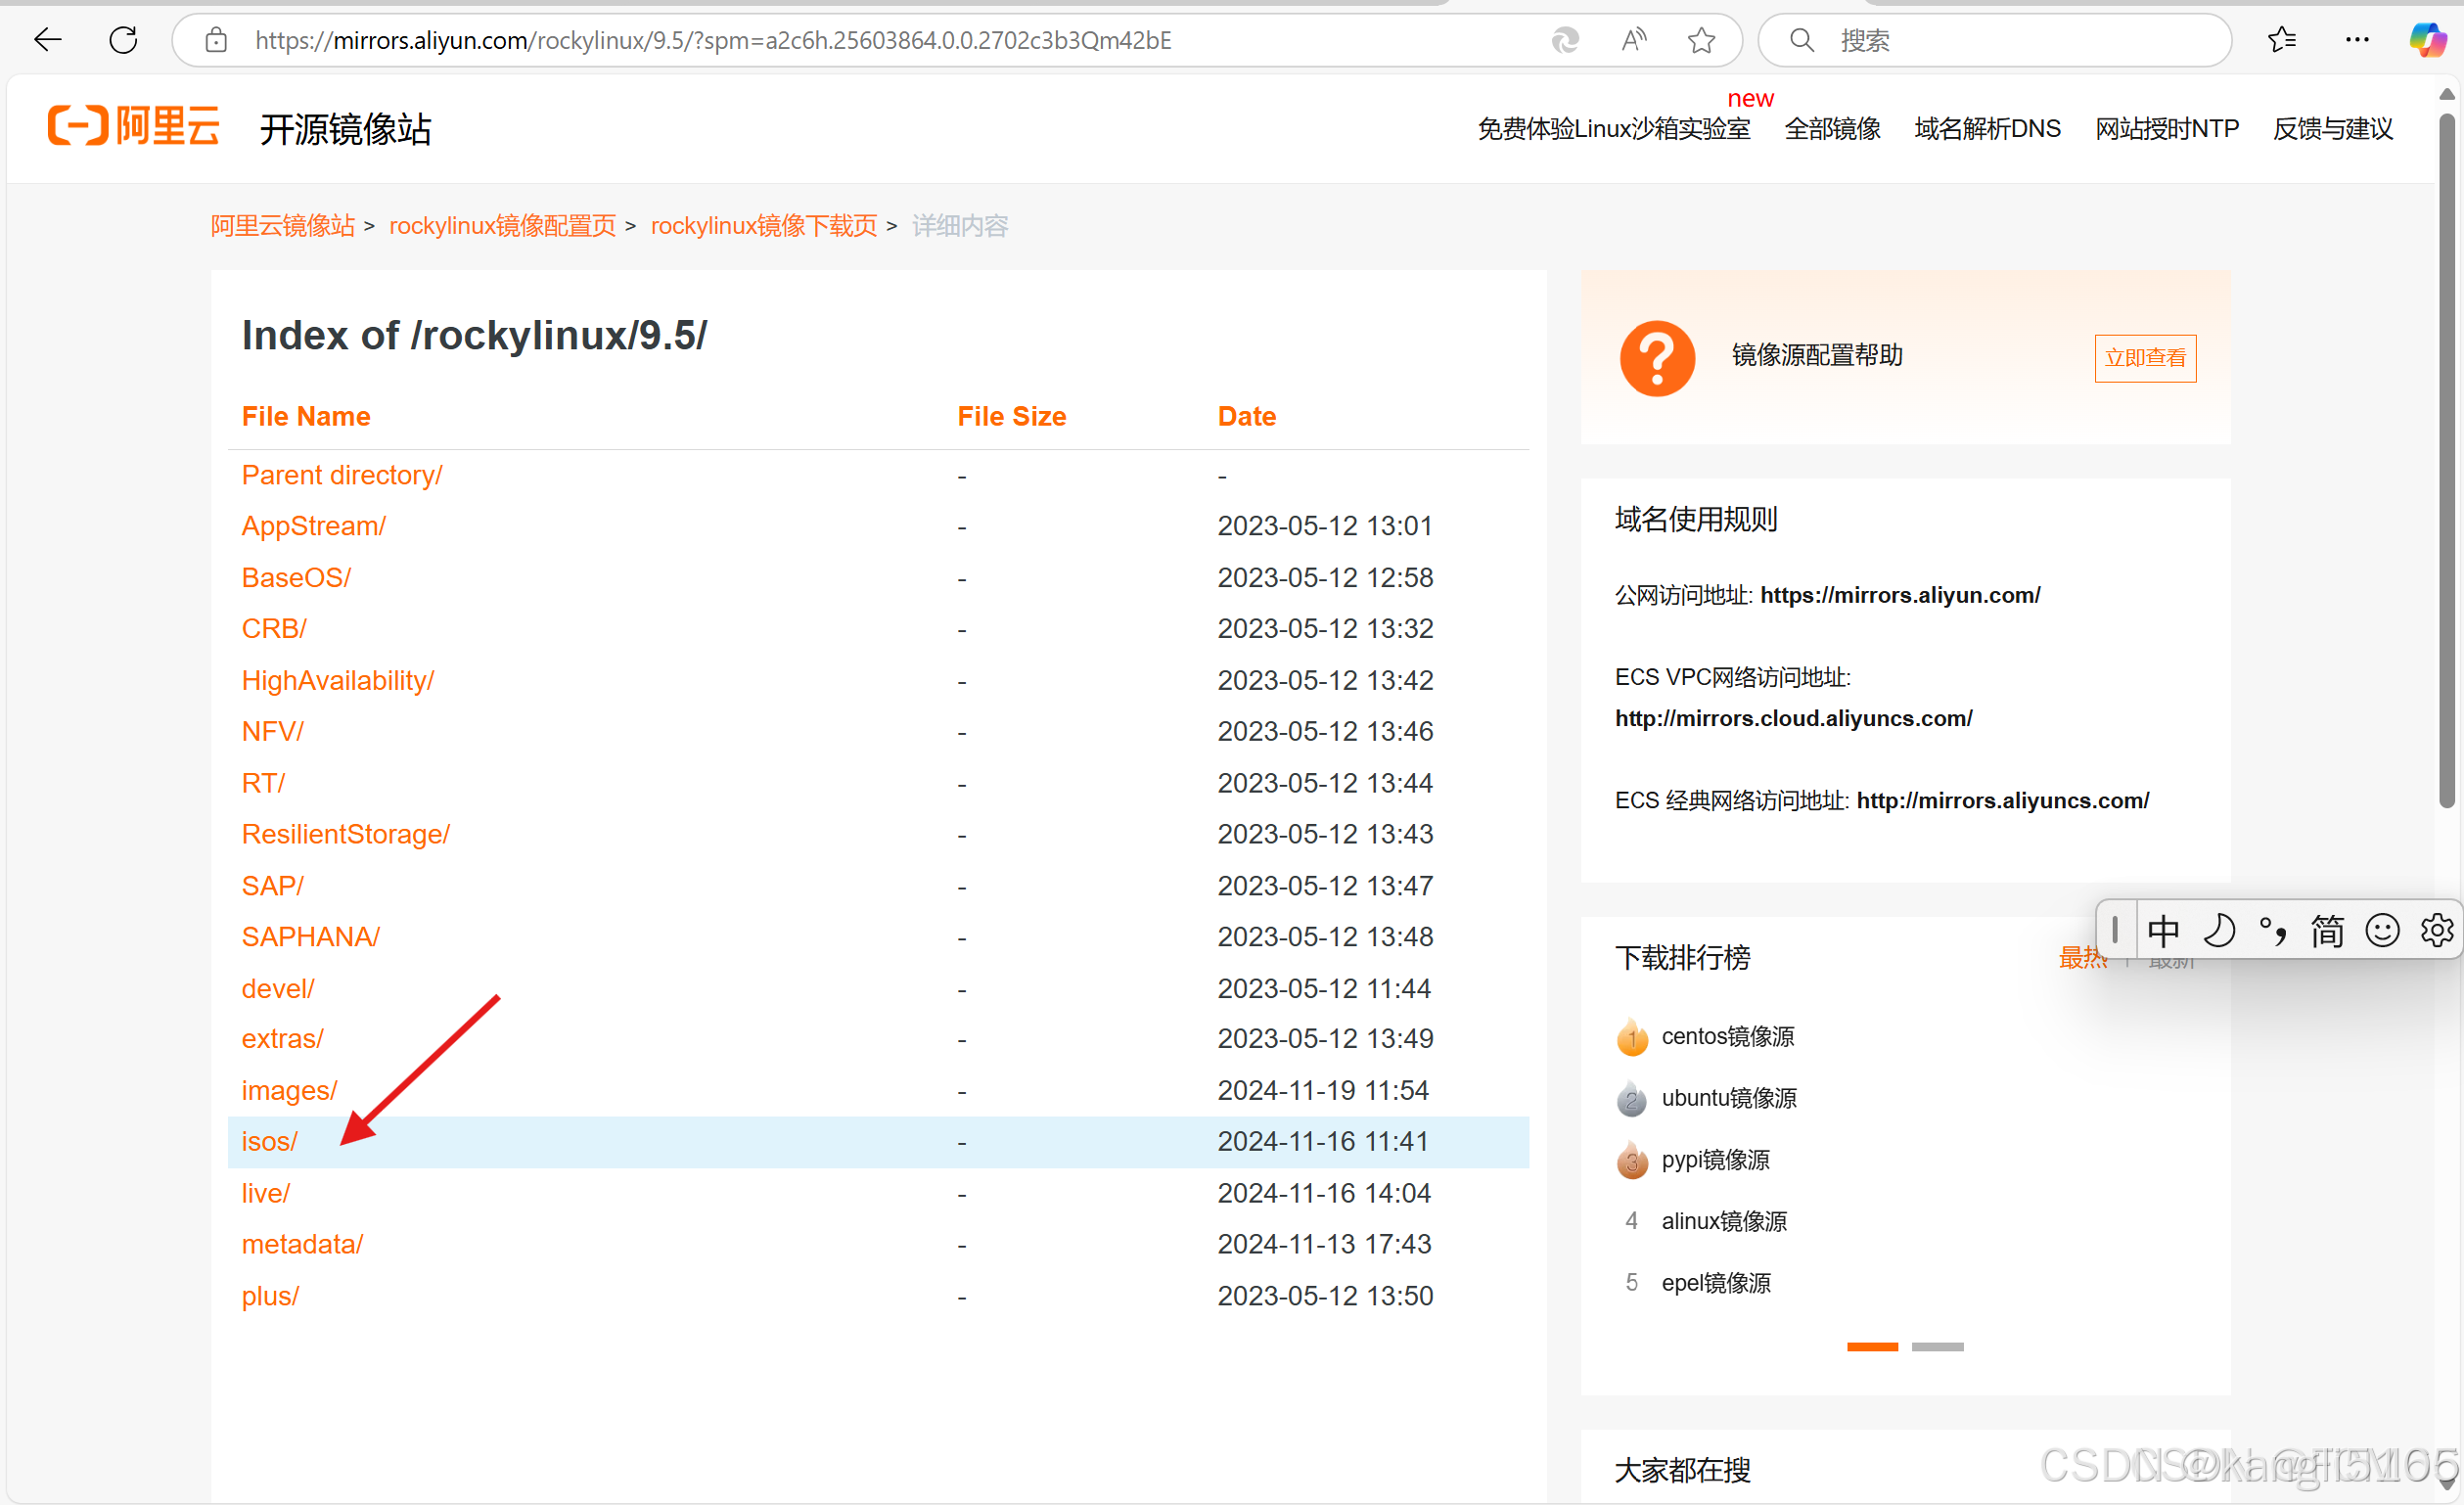This screenshot has height=1505, width=2464.
Task: Open the isos/ directory link
Action: pyautogui.click(x=269, y=1142)
